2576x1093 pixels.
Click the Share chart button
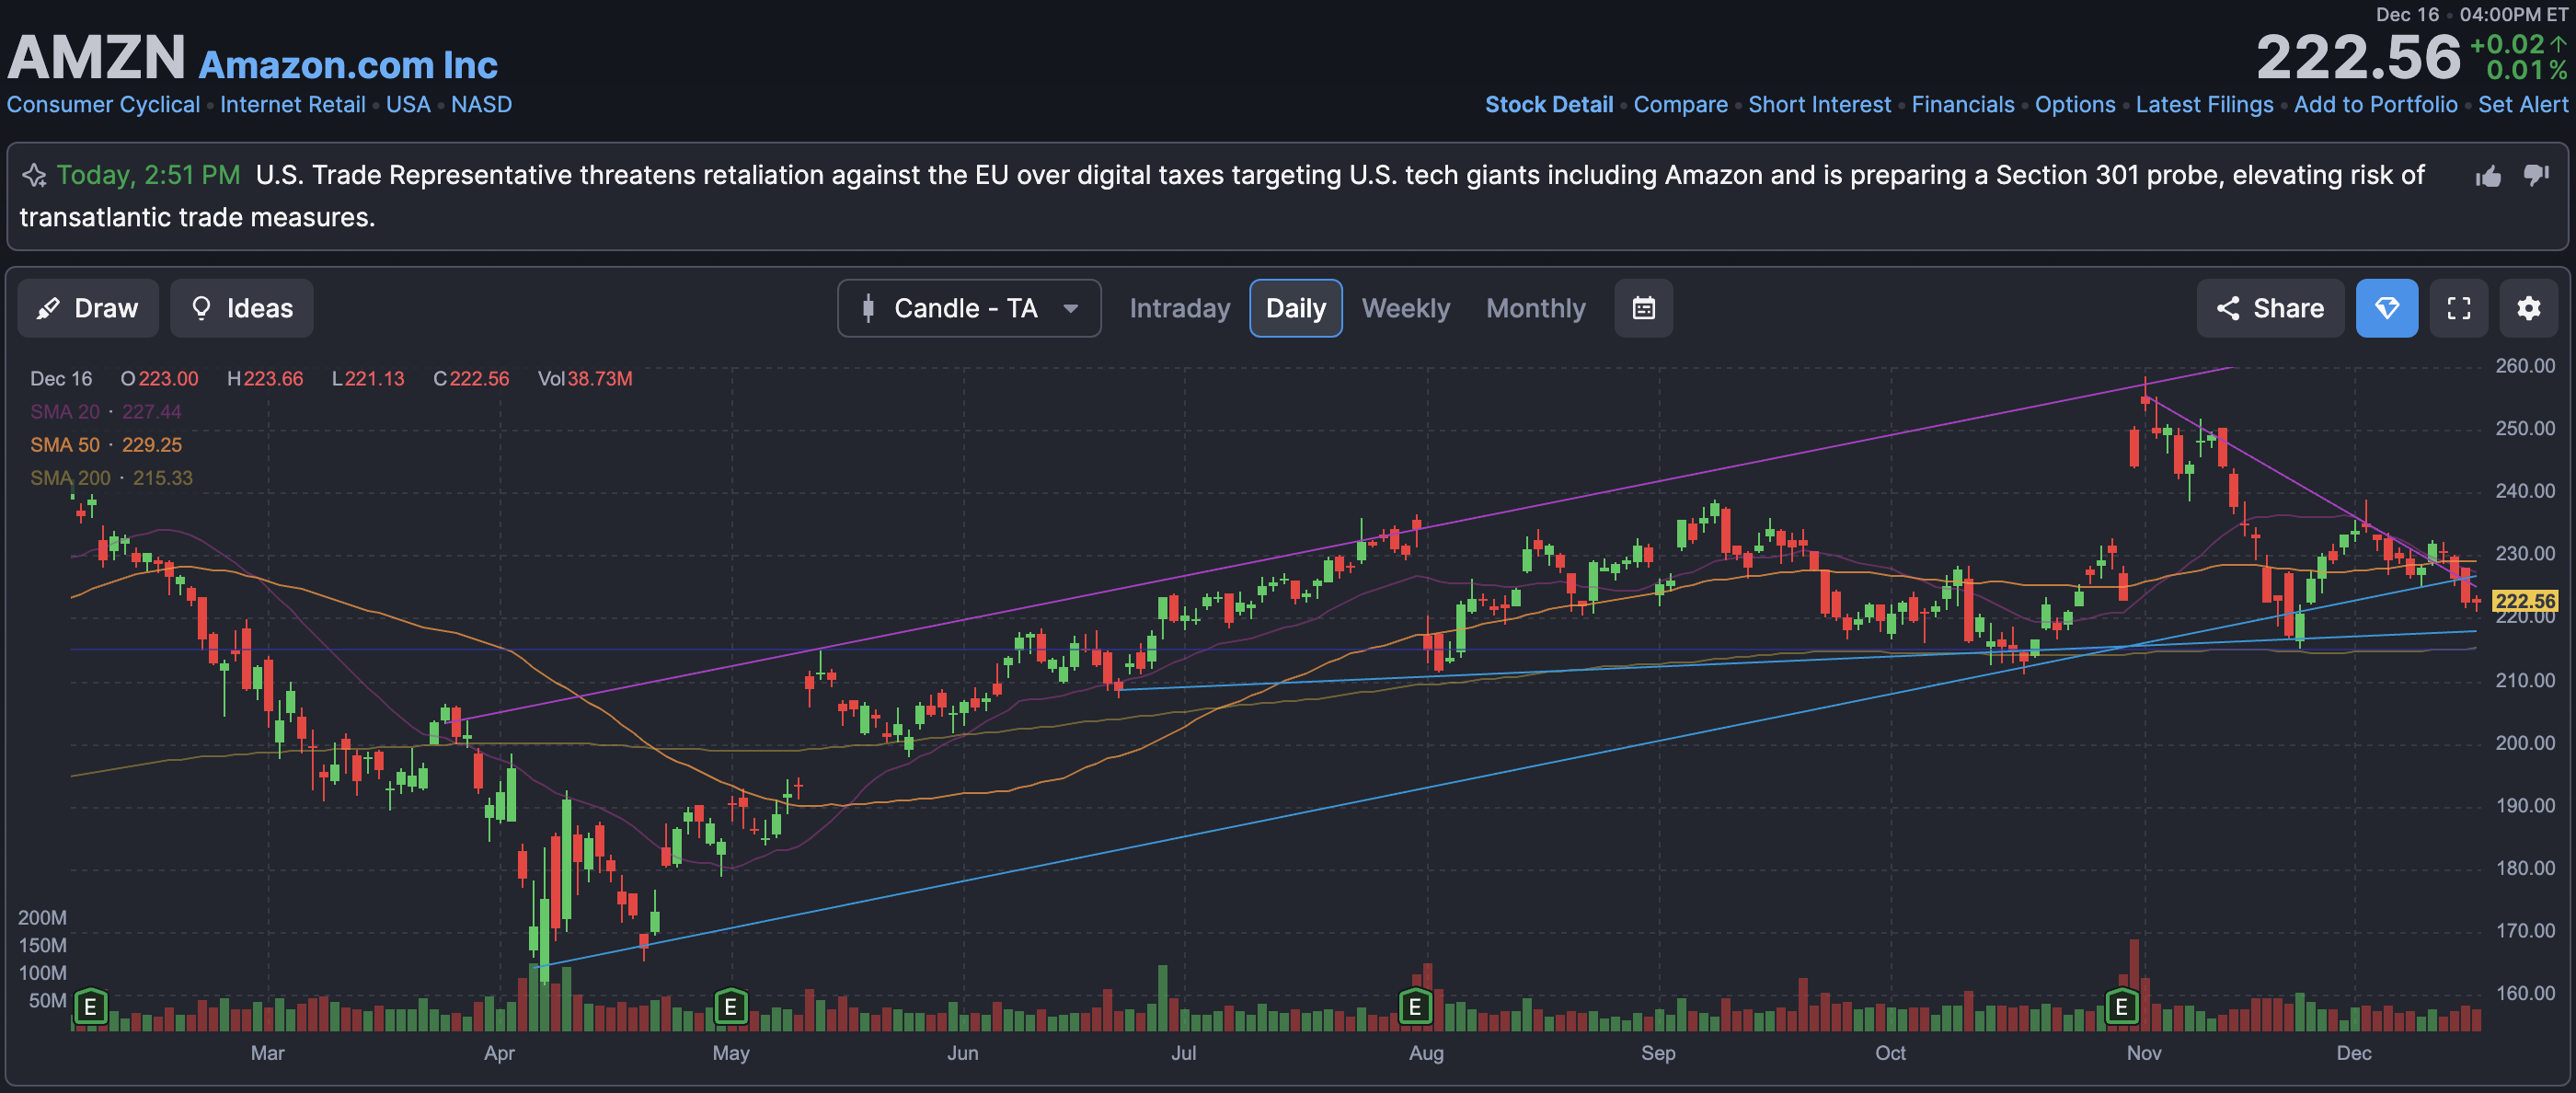[2269, 308]
